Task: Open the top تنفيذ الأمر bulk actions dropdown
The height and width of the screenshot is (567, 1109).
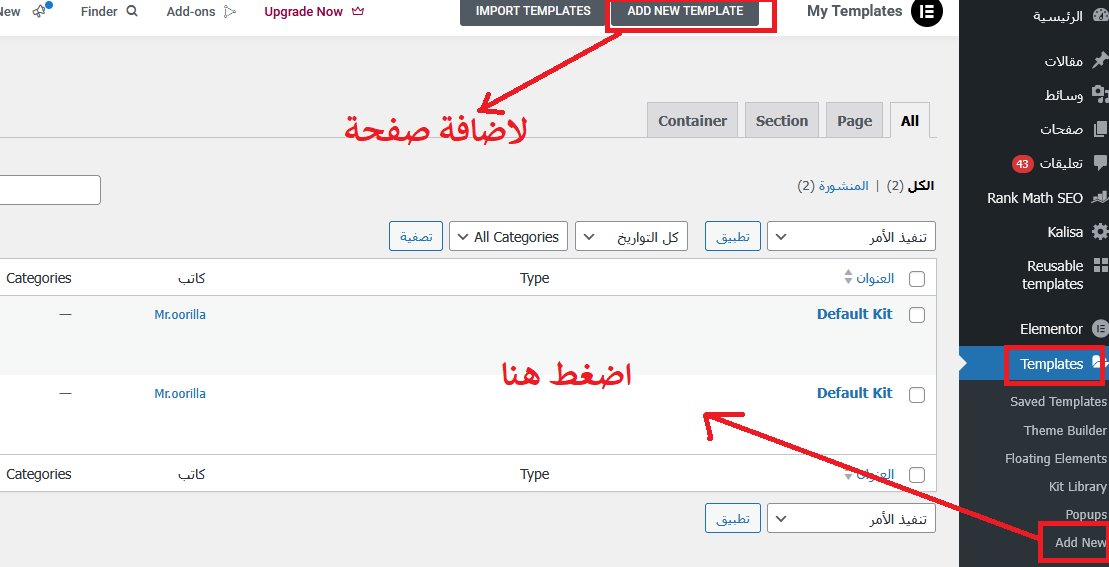Action: pyautogui.click(x=852, y=236)
